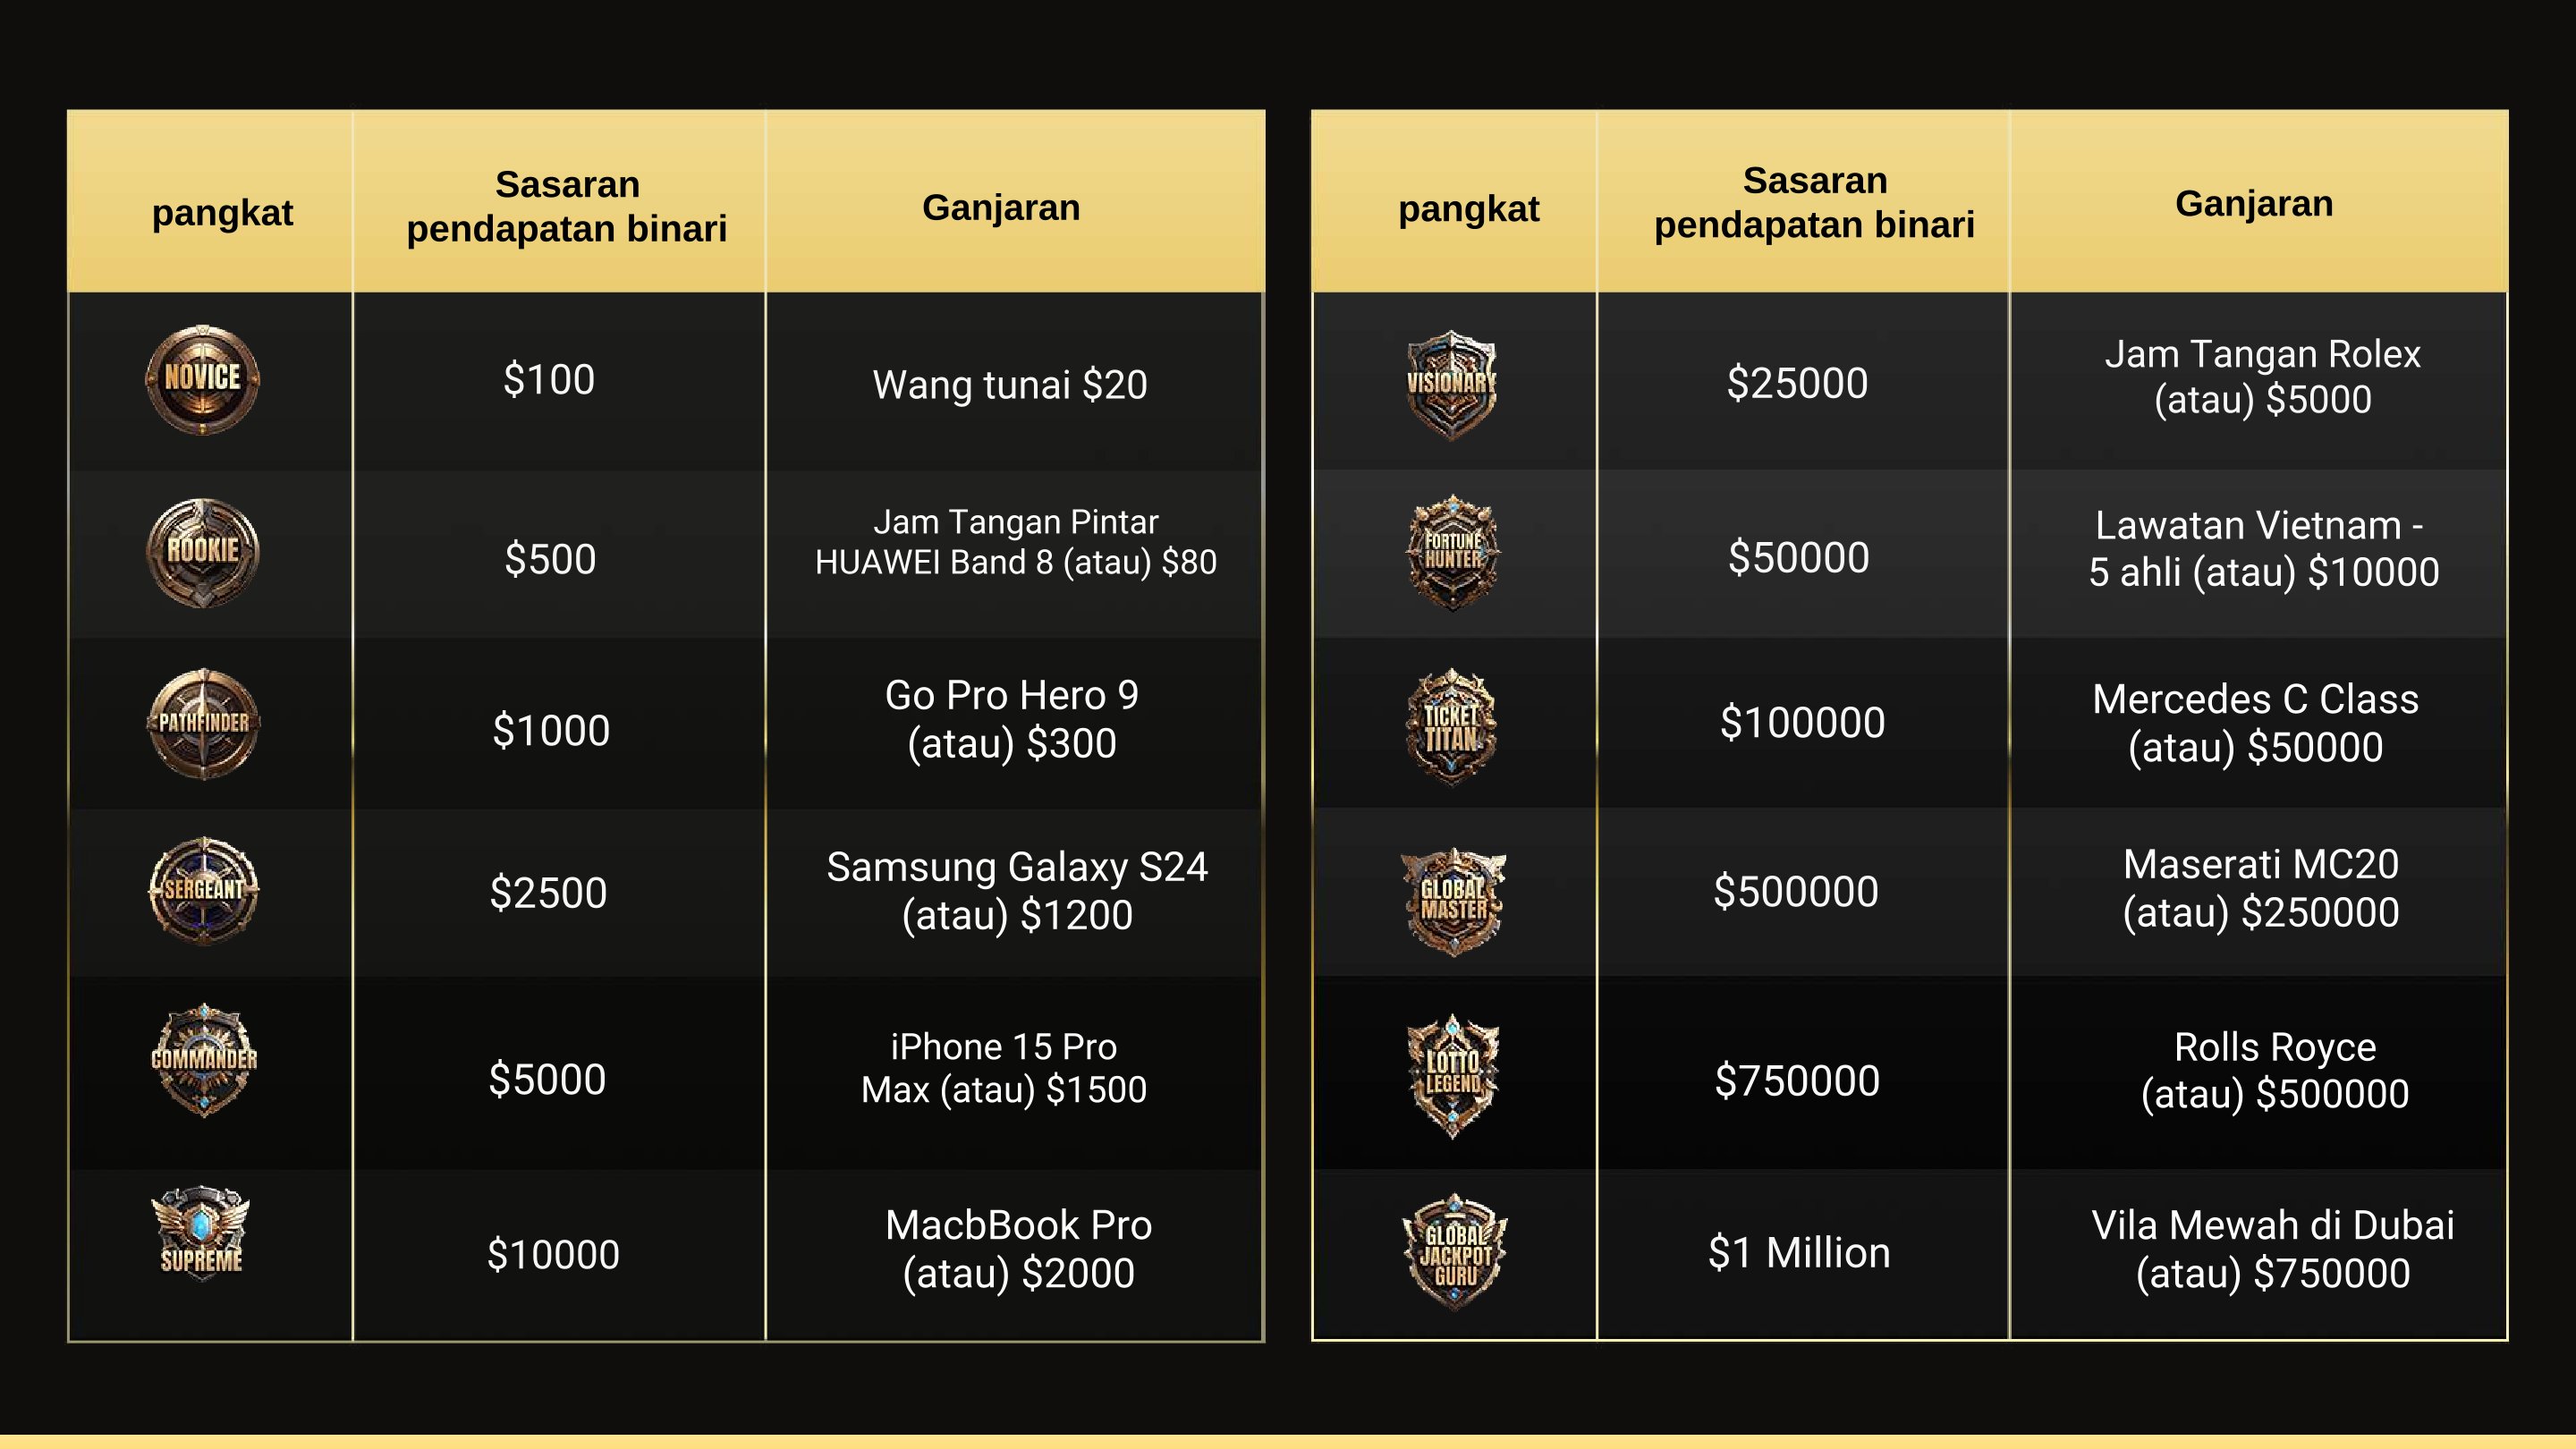Select the Mercedes C Class reward
The width and height of the screenshot is (2576, 1449).
tap(2255, 723)
